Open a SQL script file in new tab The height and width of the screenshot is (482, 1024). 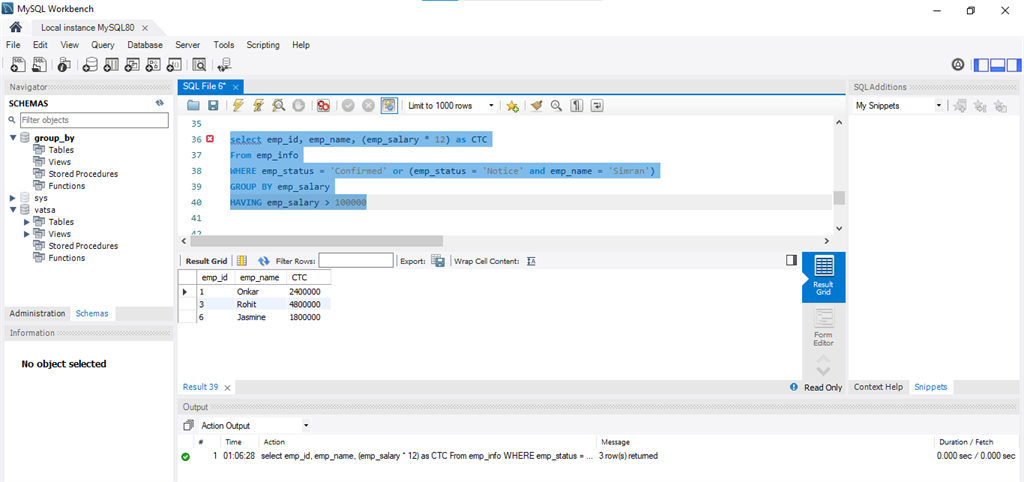(40, 64)
